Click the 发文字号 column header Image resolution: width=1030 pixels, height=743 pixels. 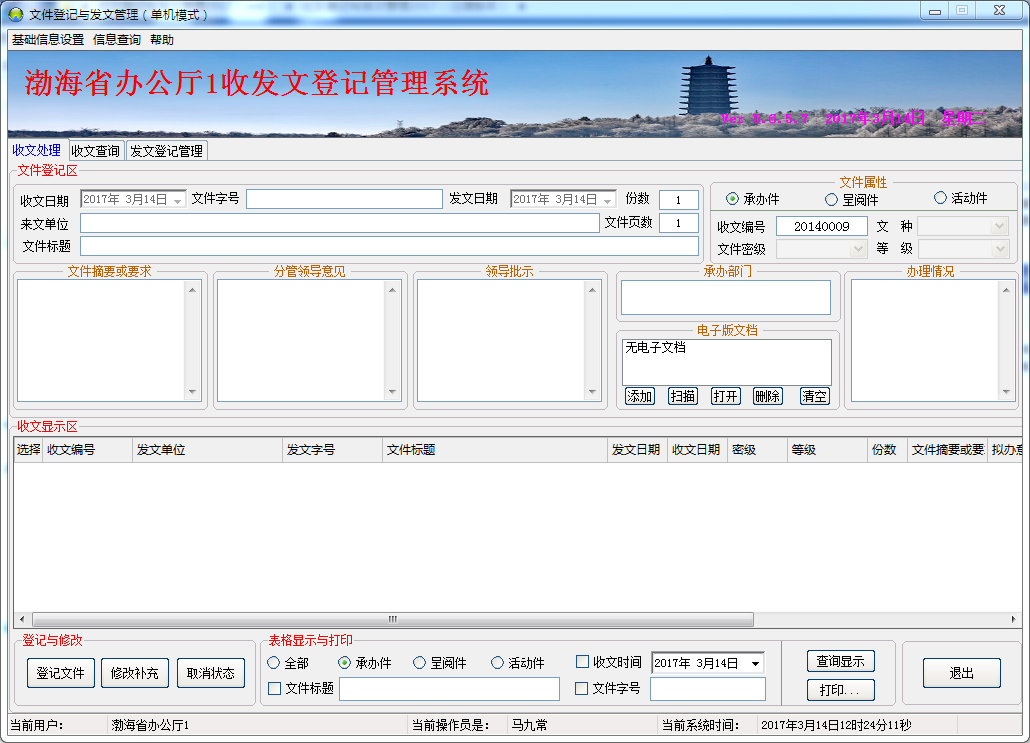pos(332,450)
